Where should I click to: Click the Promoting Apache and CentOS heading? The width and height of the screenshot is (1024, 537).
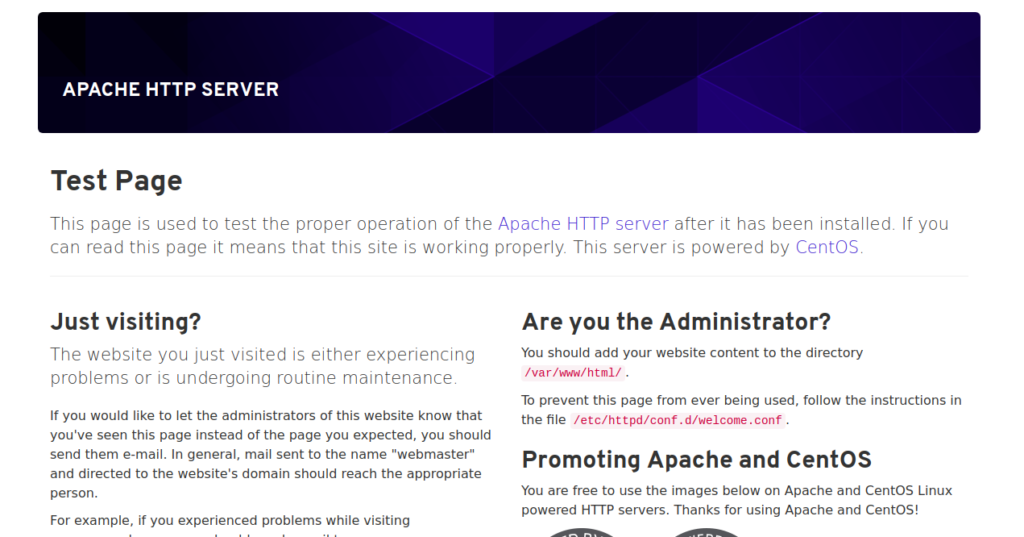(x=696, y=459)
